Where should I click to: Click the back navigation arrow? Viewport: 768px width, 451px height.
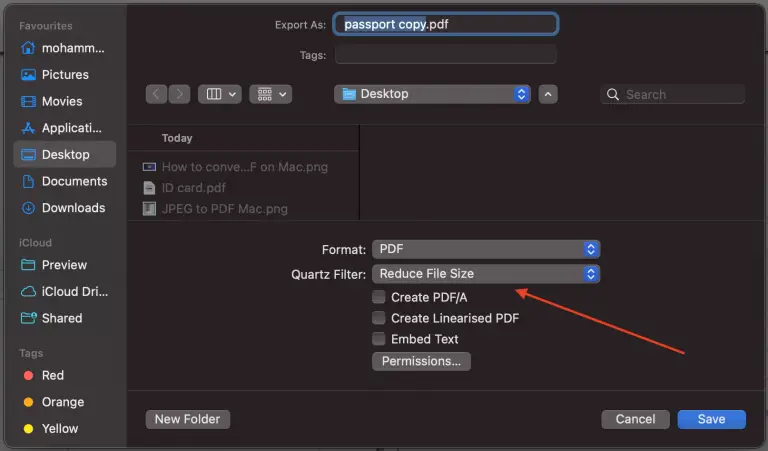pos(156,94)
